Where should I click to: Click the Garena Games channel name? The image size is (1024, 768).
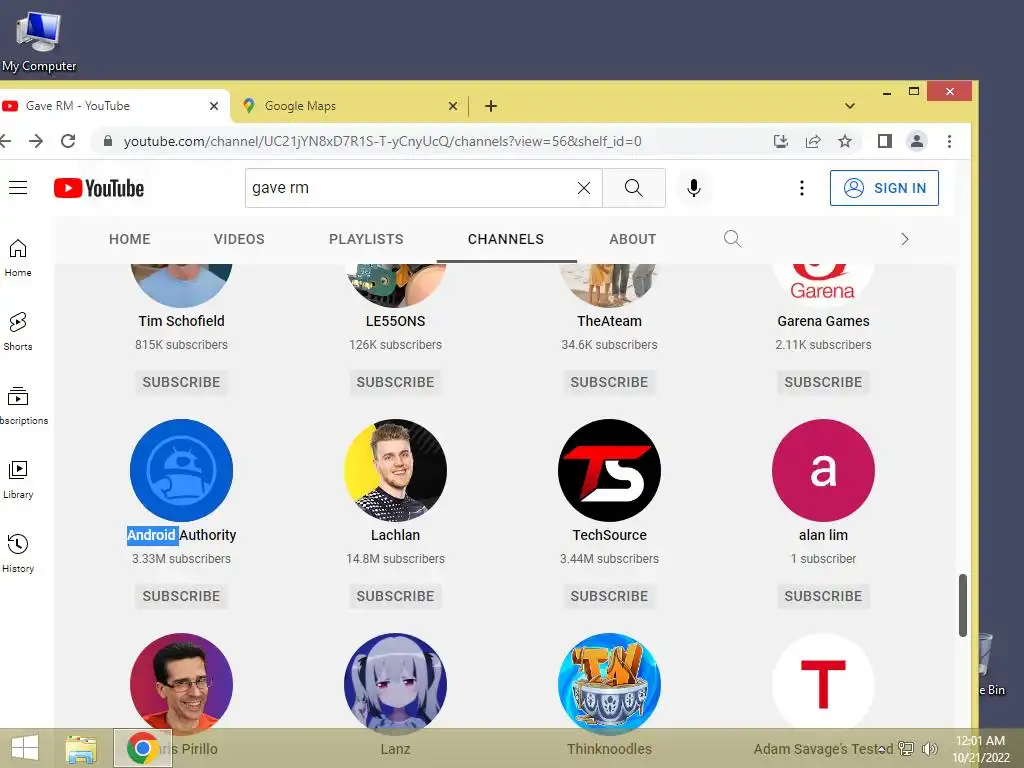tap(823, 321)
